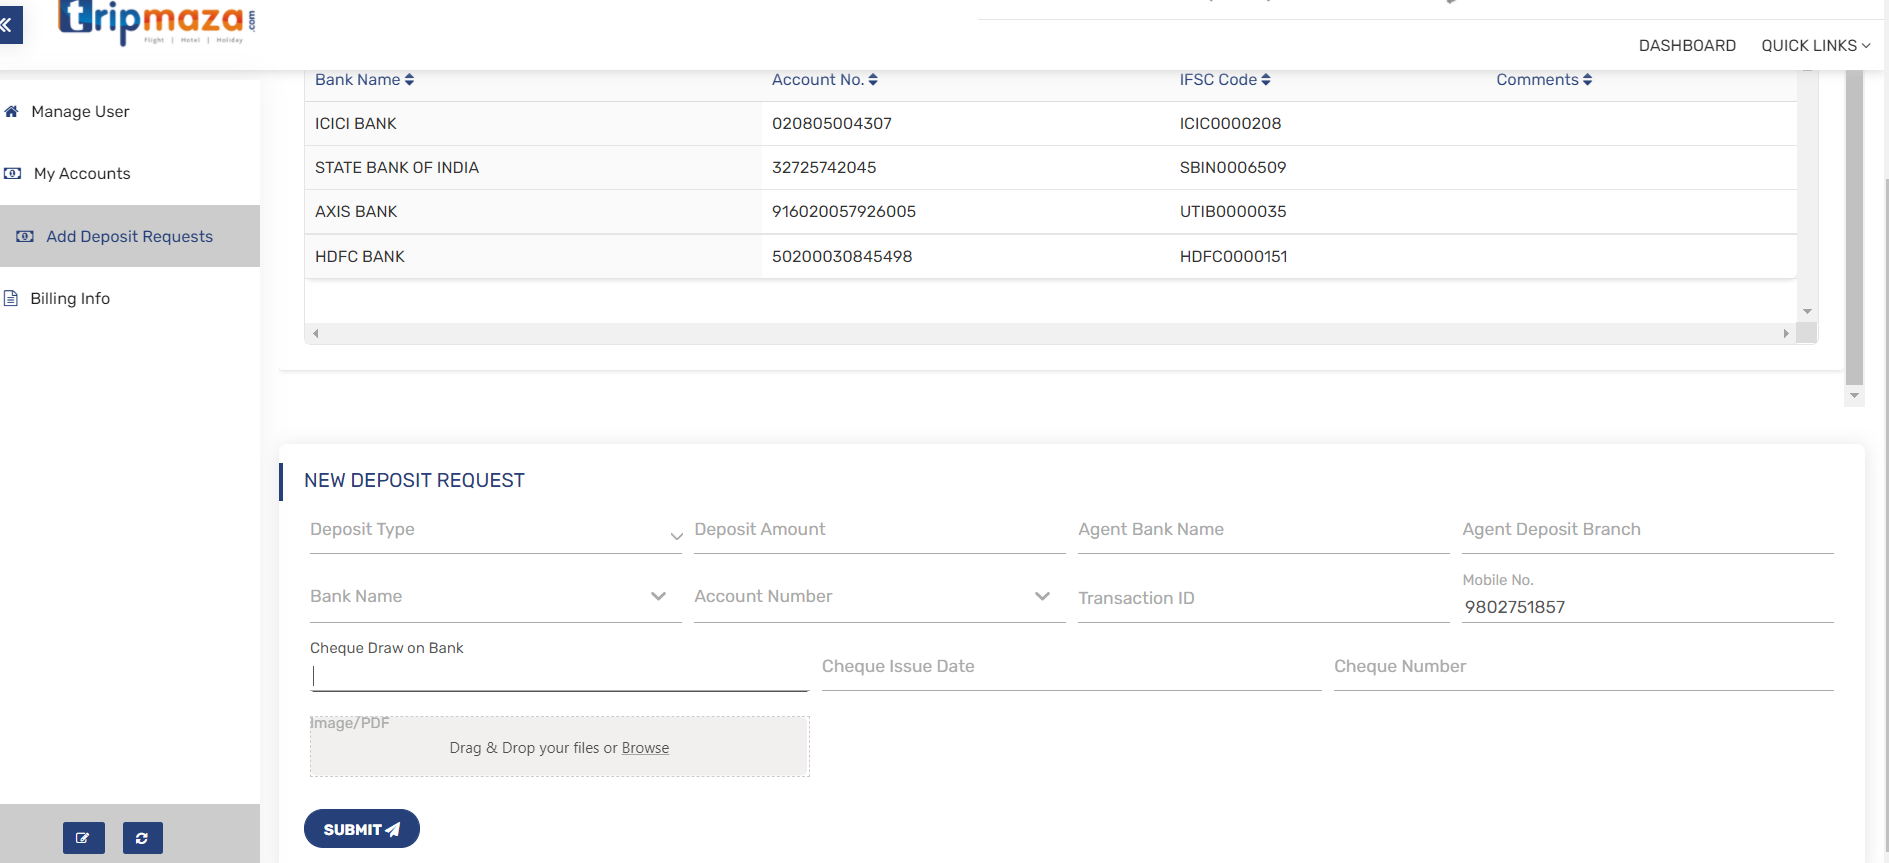Click the edit icon in sidebar footer

pyautogui.click(x=83, y=838)
